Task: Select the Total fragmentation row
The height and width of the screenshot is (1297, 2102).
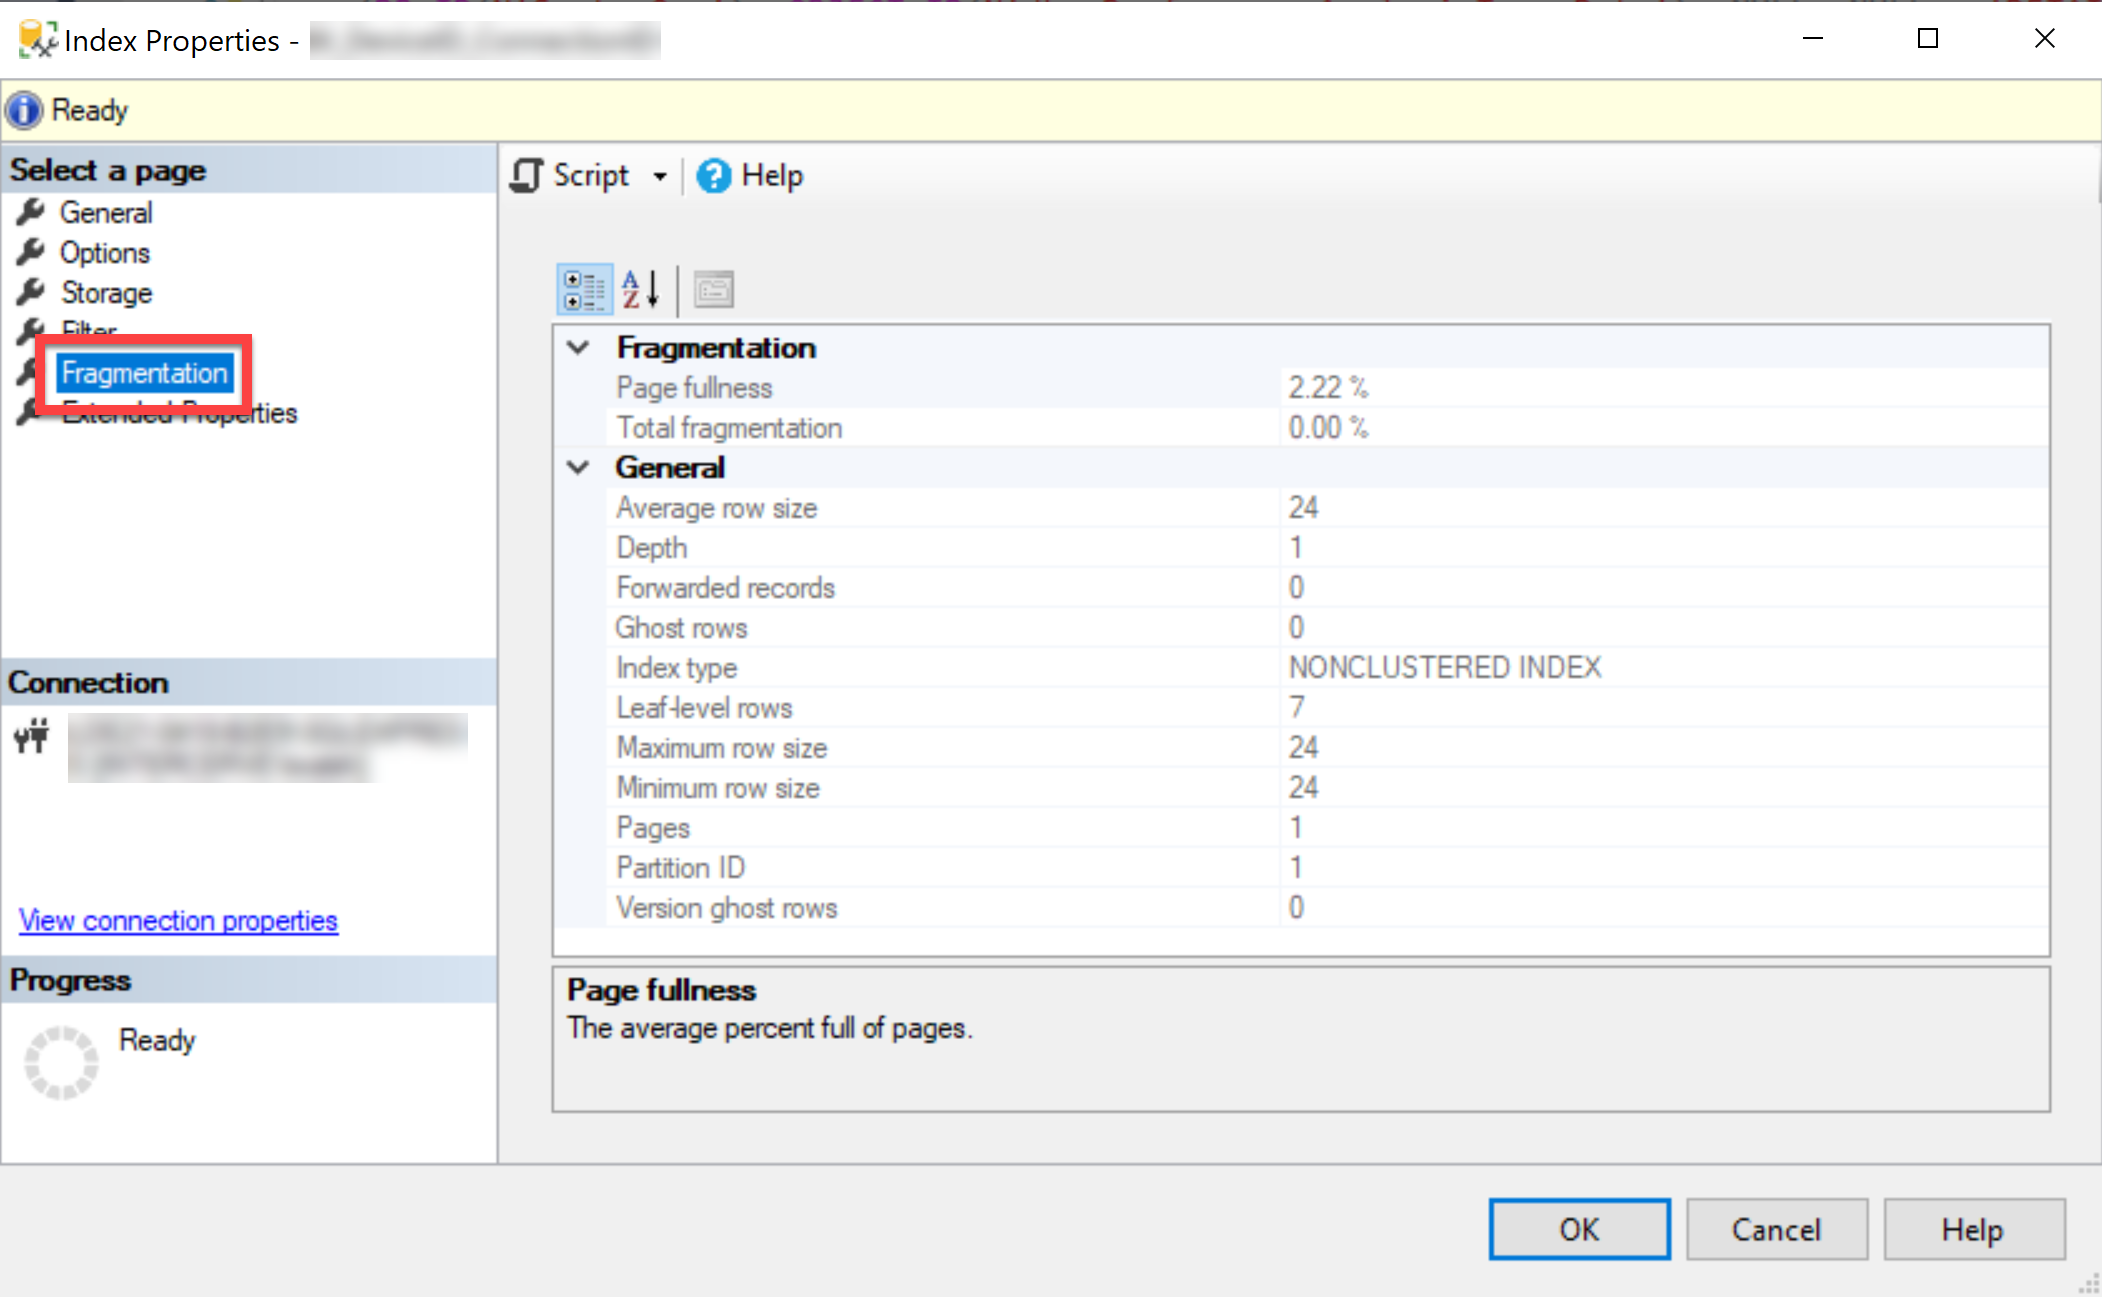Action: (729, 428)
